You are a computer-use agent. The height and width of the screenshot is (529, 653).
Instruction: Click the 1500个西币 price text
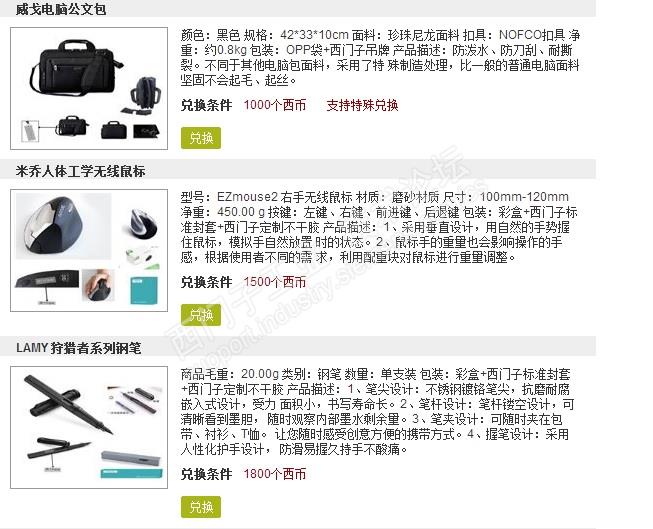(274, 282)
